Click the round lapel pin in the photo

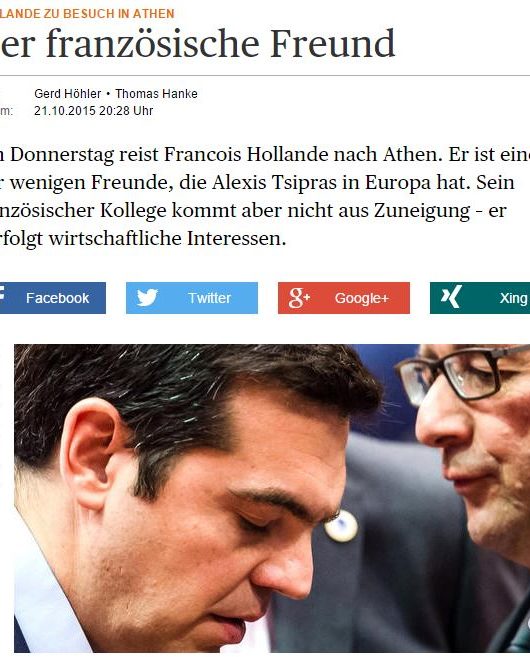[341, 525]
